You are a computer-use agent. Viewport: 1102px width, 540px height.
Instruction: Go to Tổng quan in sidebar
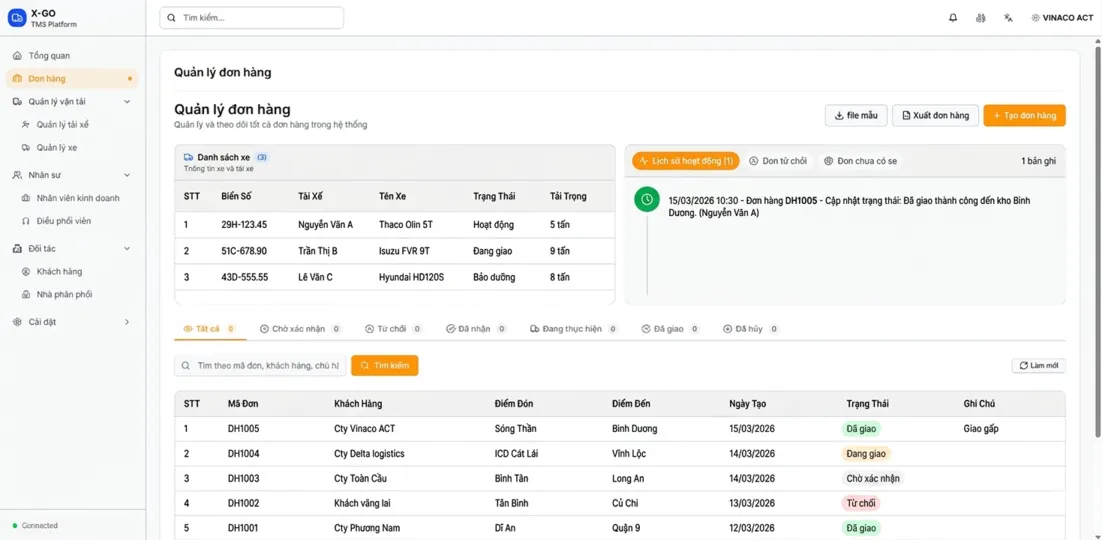click(x=49, y=56)
